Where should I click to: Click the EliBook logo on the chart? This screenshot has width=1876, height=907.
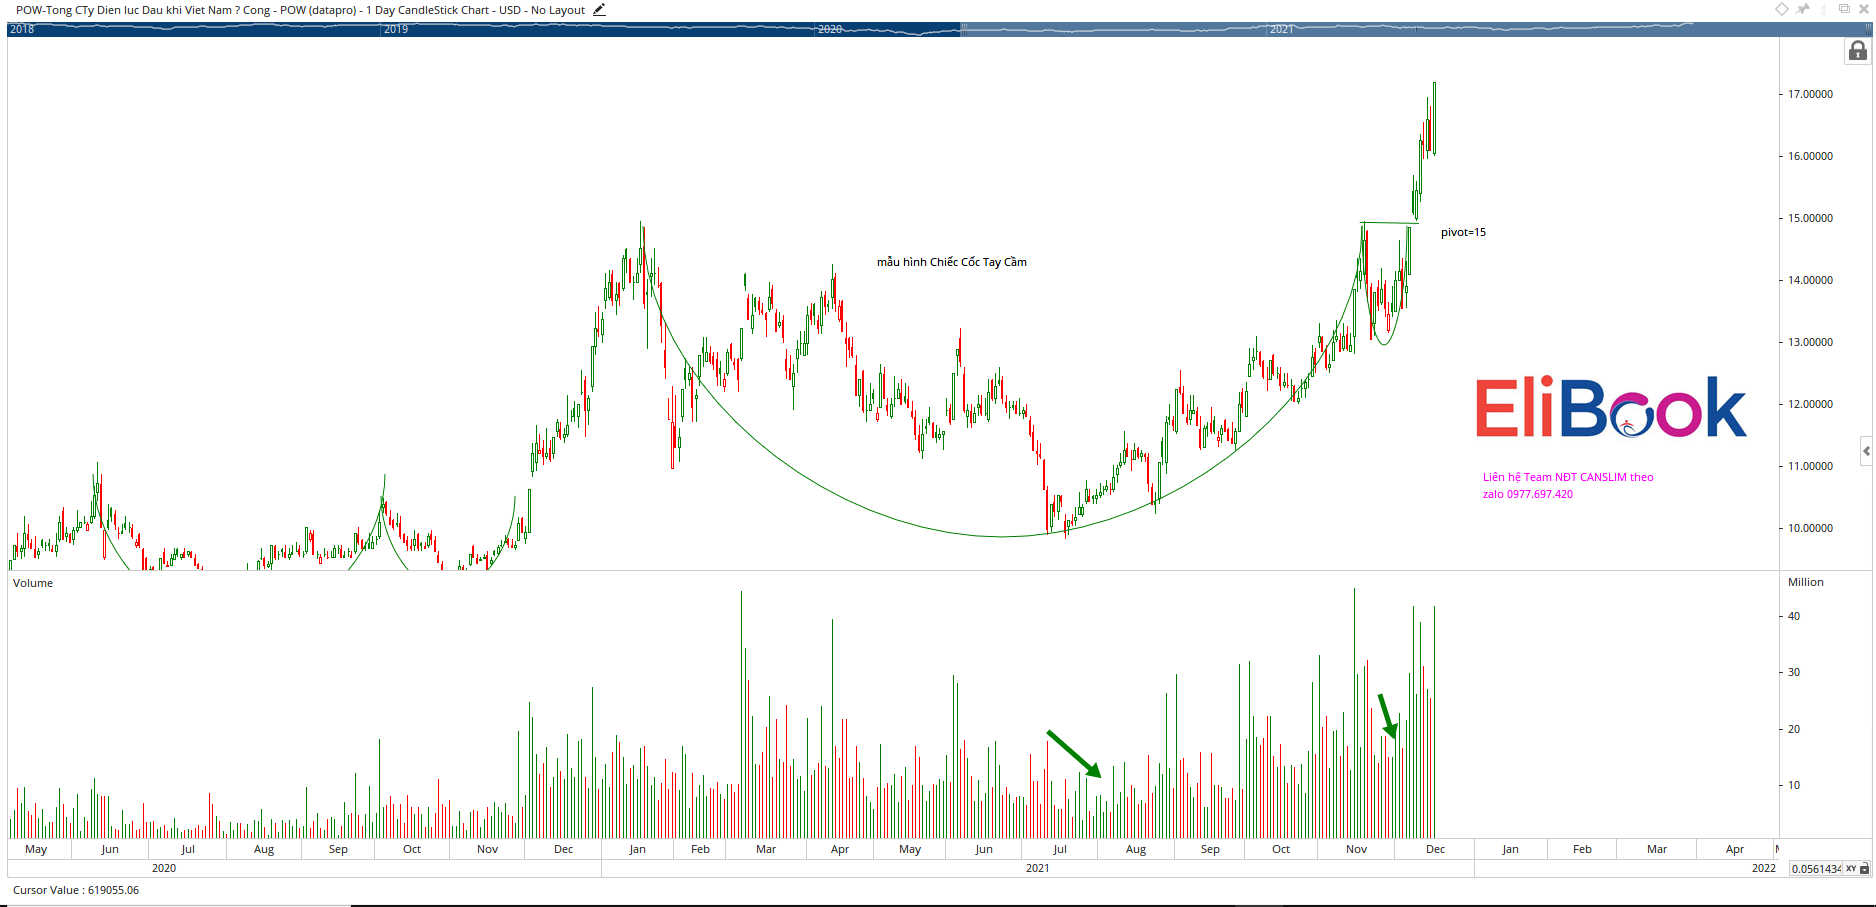pos(1611,408)
